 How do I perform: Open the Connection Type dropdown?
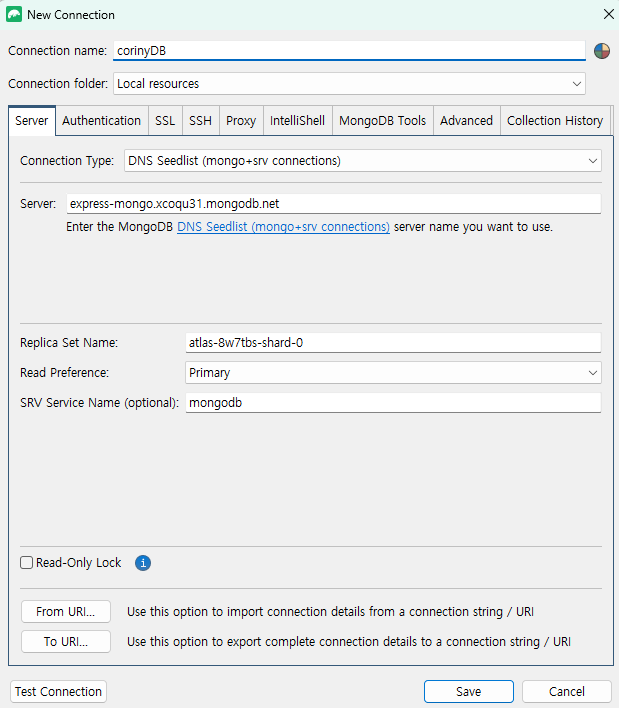click(x=363, y=161)
